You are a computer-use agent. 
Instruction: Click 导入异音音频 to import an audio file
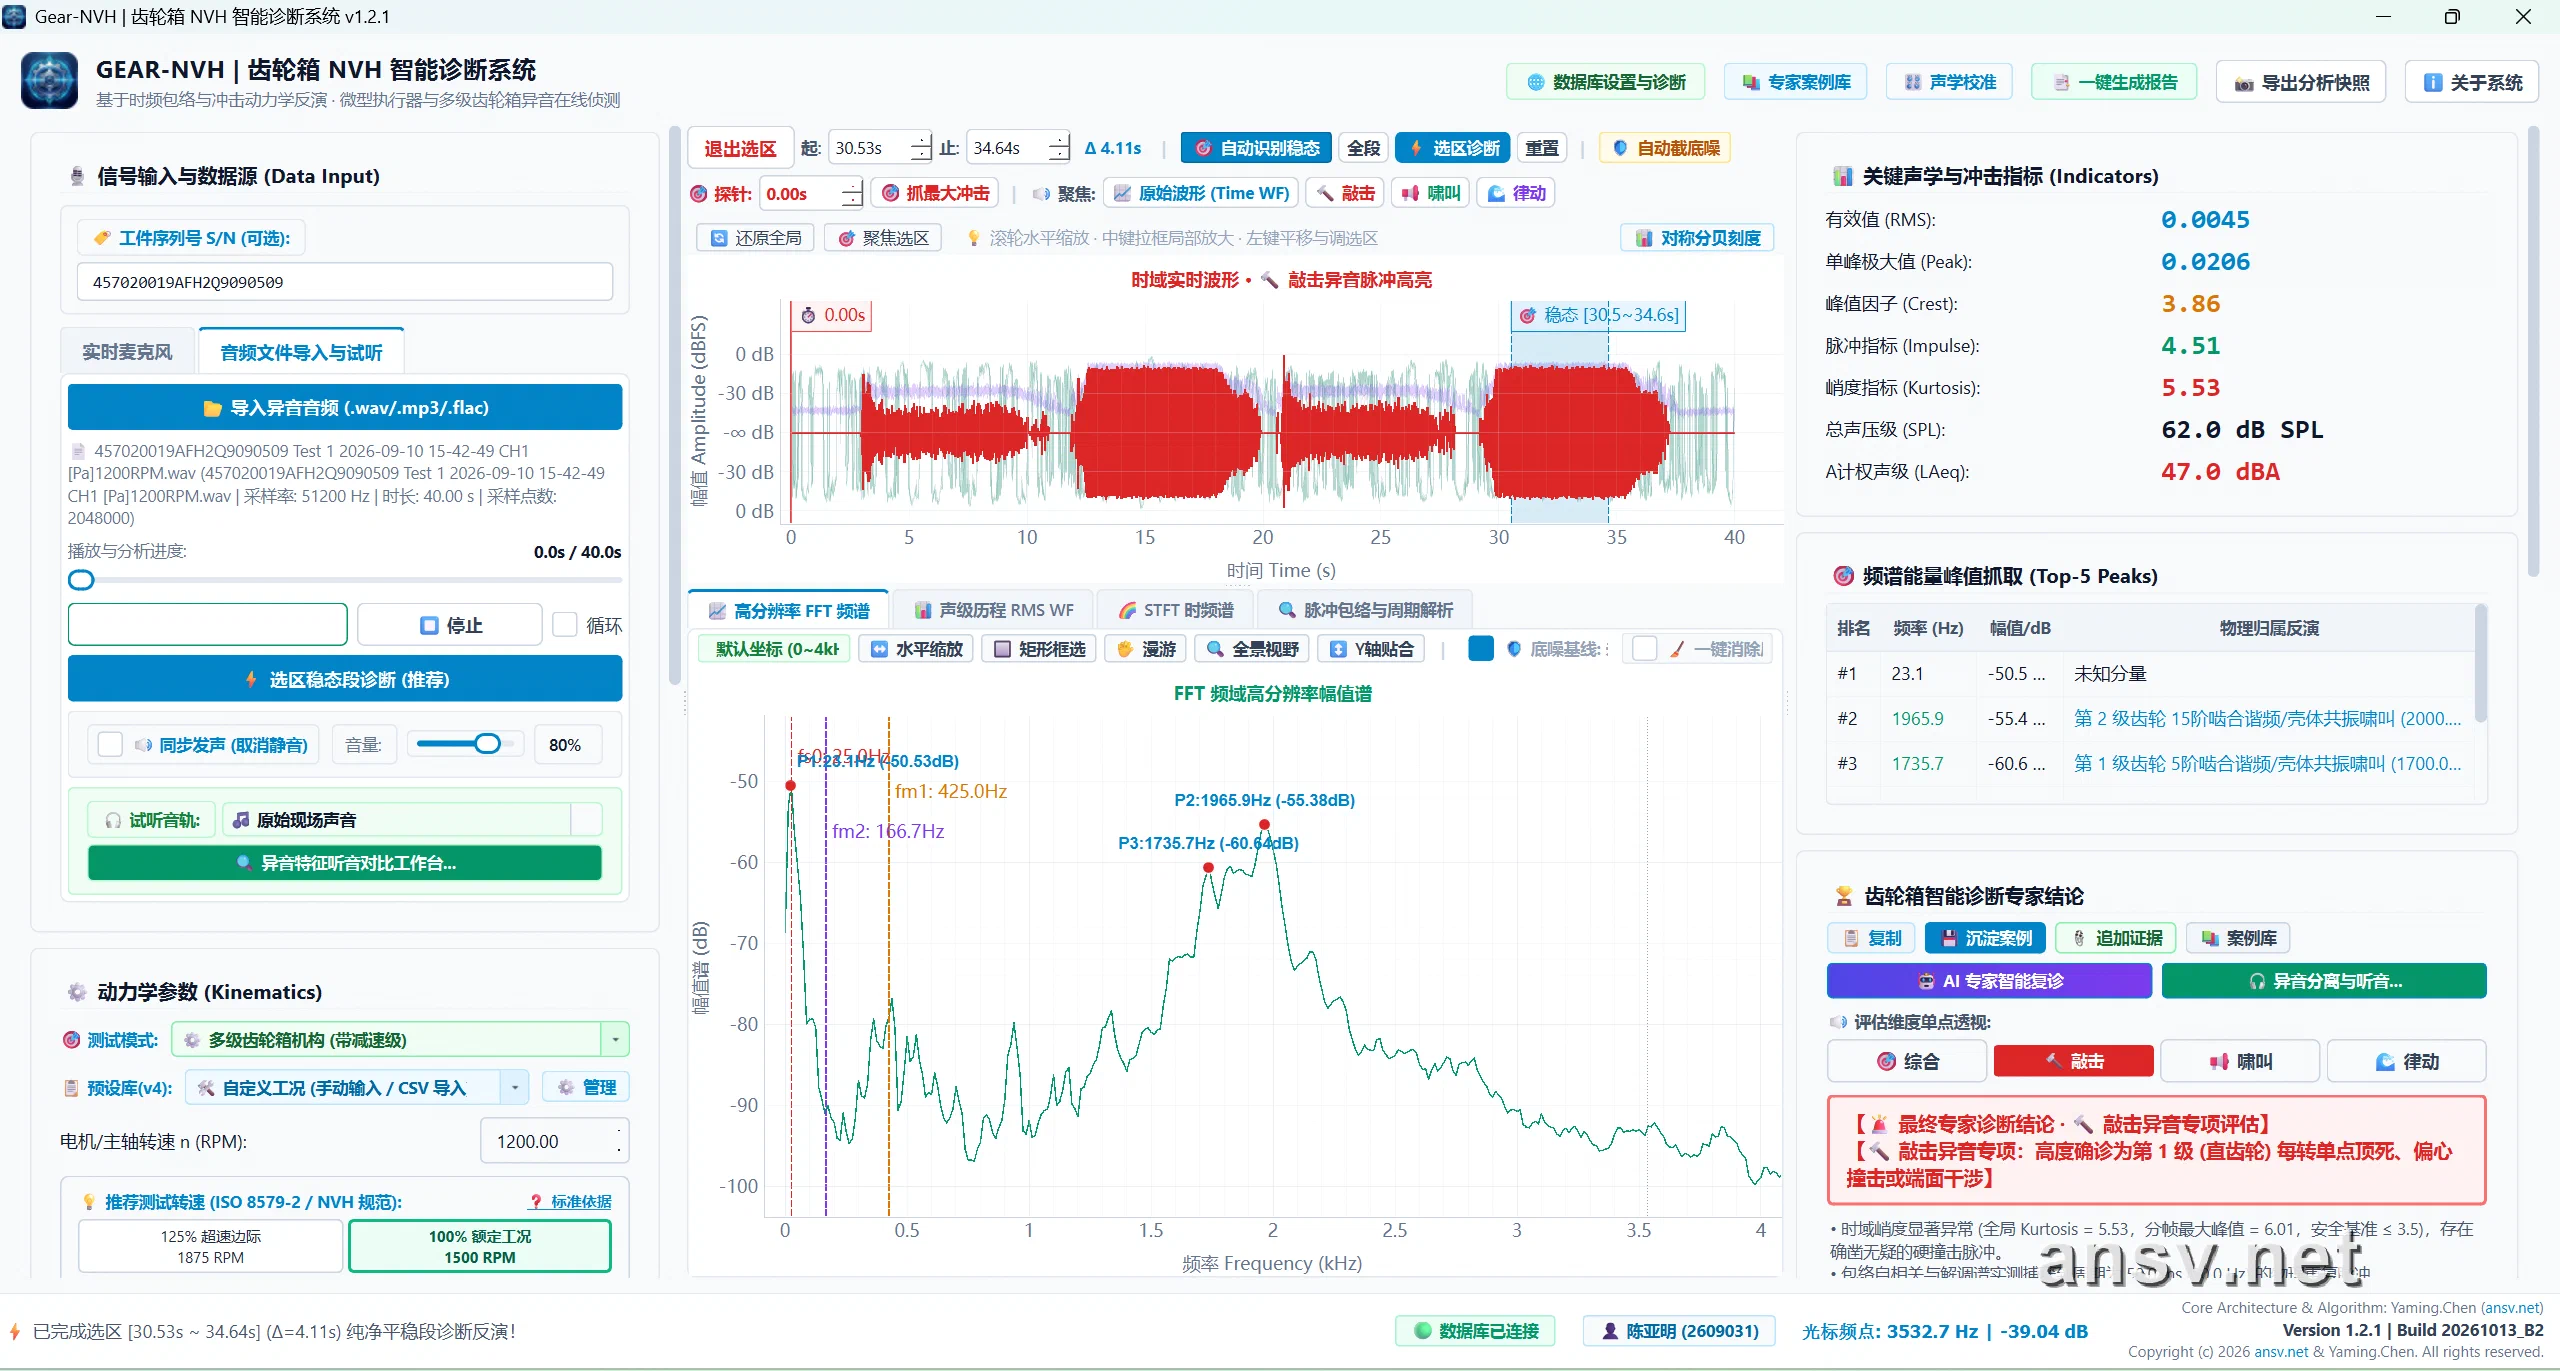click(345, 408)
